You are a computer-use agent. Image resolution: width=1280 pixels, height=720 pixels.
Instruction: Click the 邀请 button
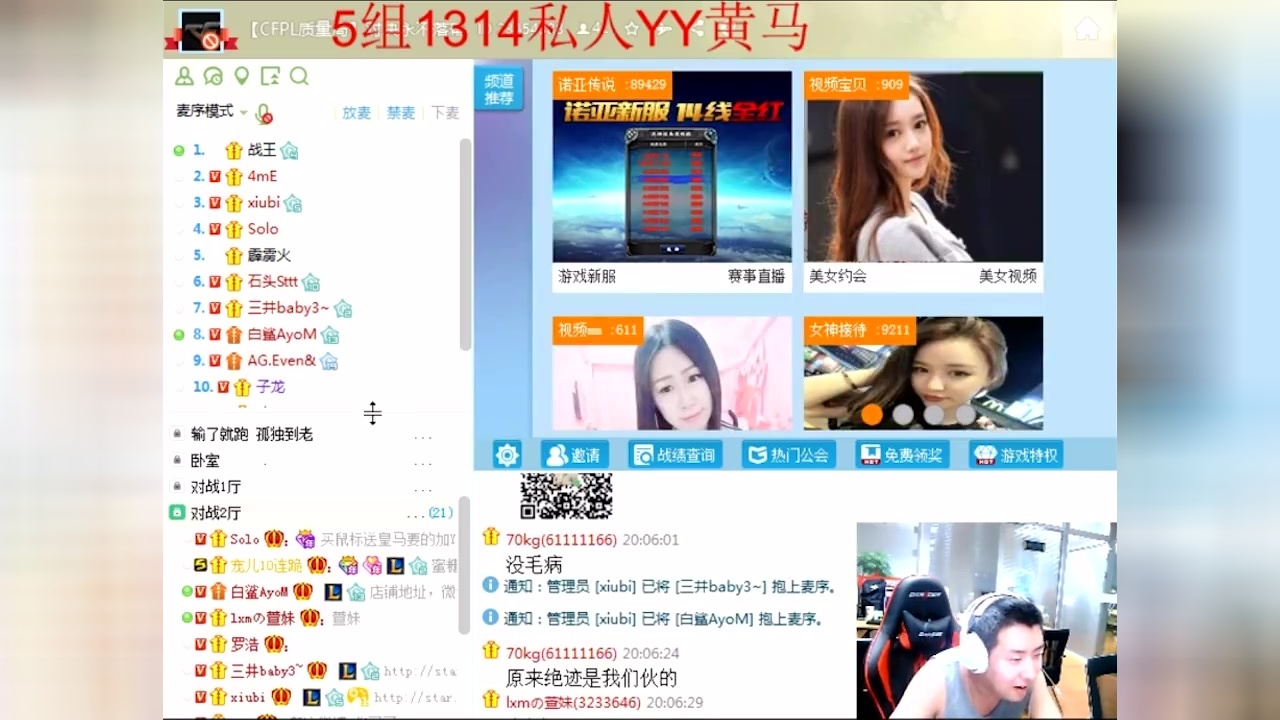pos(575,455)
